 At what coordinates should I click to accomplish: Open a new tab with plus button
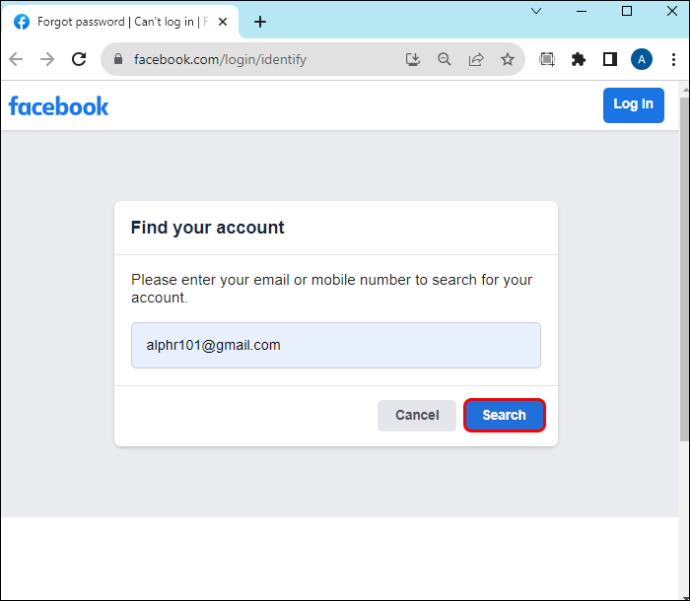click(260, 22)
